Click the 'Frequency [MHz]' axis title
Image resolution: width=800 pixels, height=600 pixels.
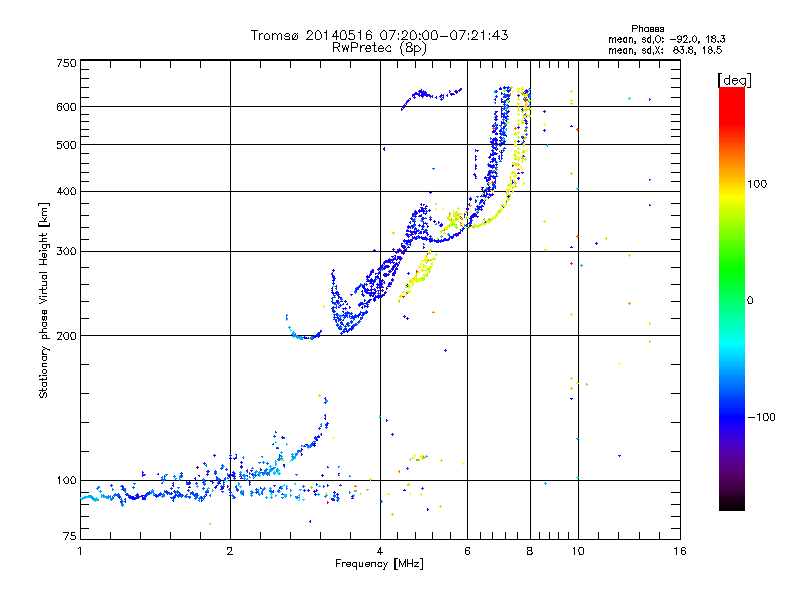[379, 564]
